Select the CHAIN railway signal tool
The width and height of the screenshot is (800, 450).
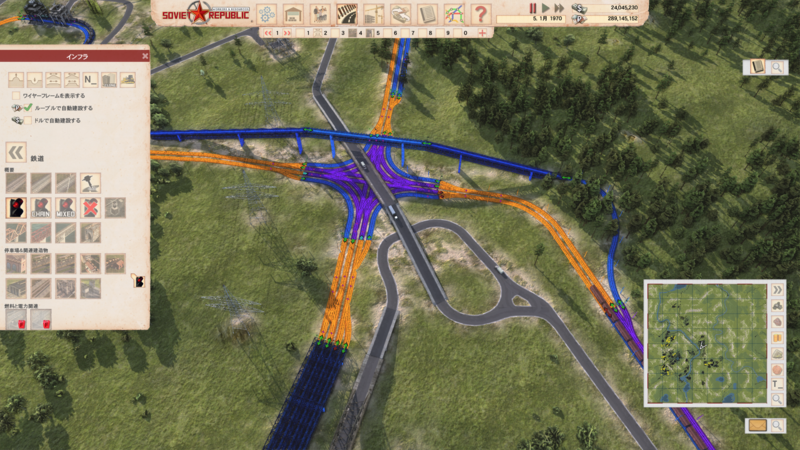click(x=41, y=207)
